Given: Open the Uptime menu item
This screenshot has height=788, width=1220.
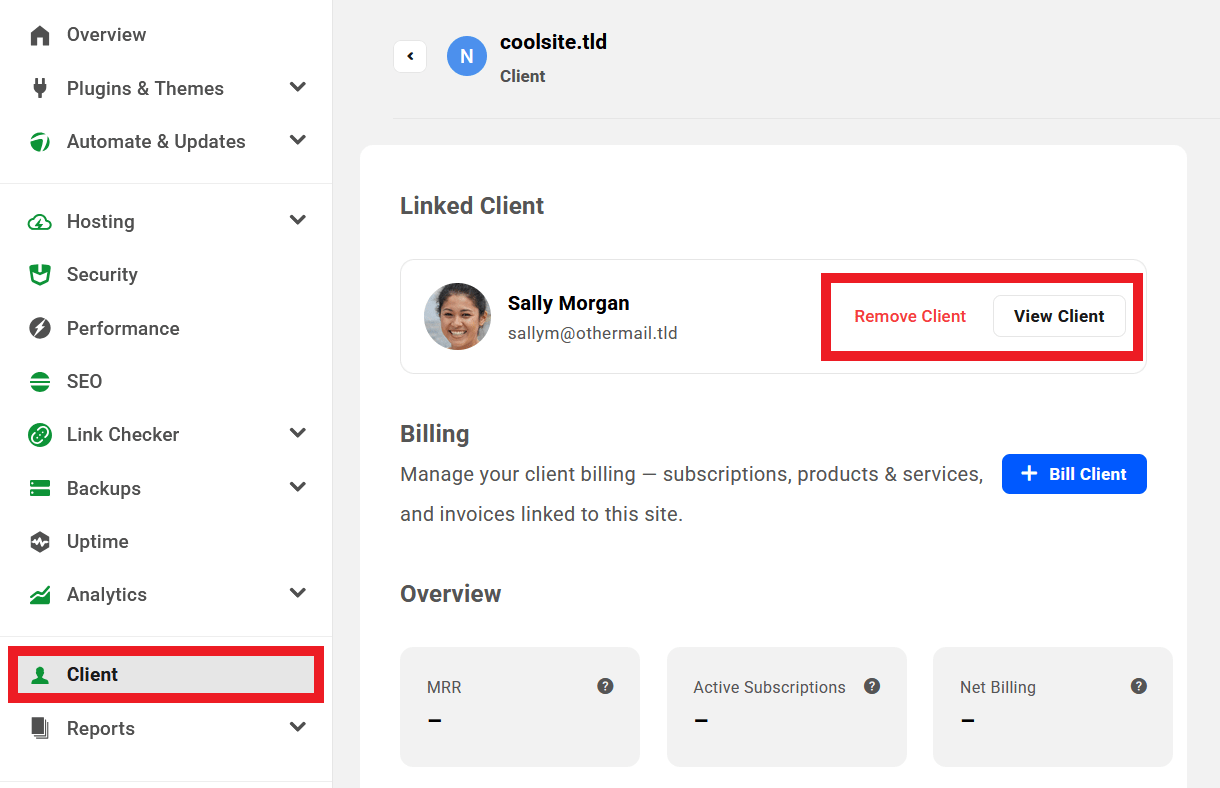Looking at the screenshot, I should pyautogui.click(x=166, y=542).
